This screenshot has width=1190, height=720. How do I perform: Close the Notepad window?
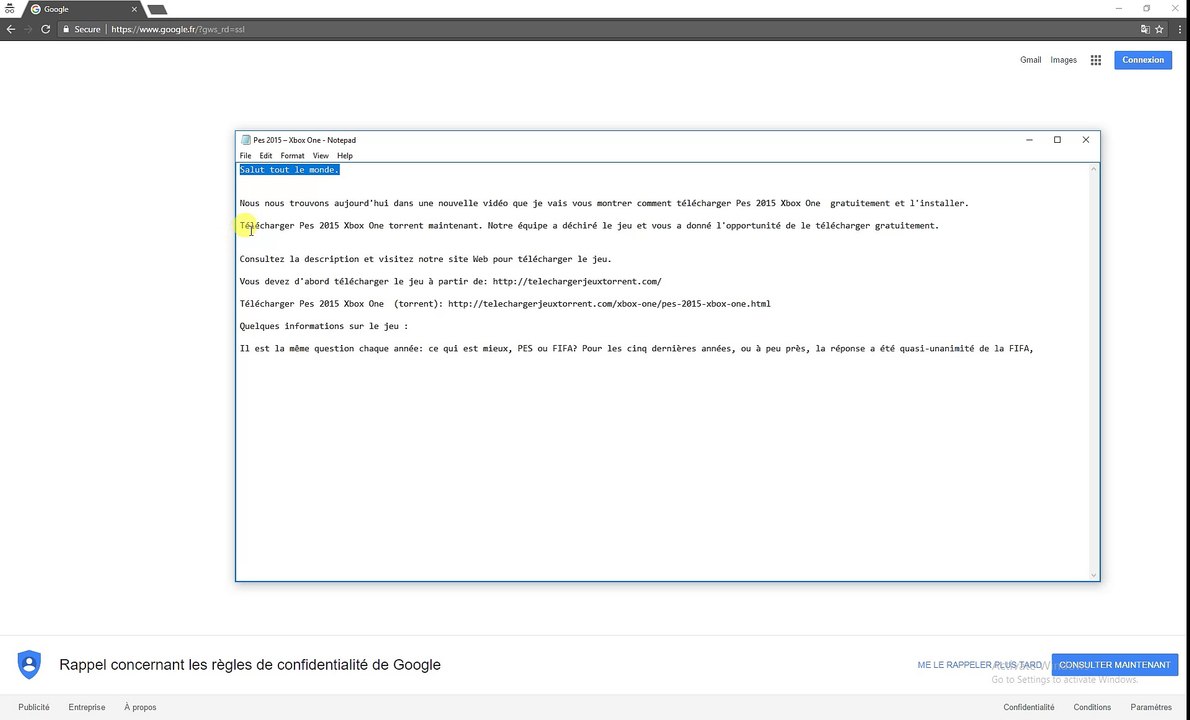click(1085, 140)
